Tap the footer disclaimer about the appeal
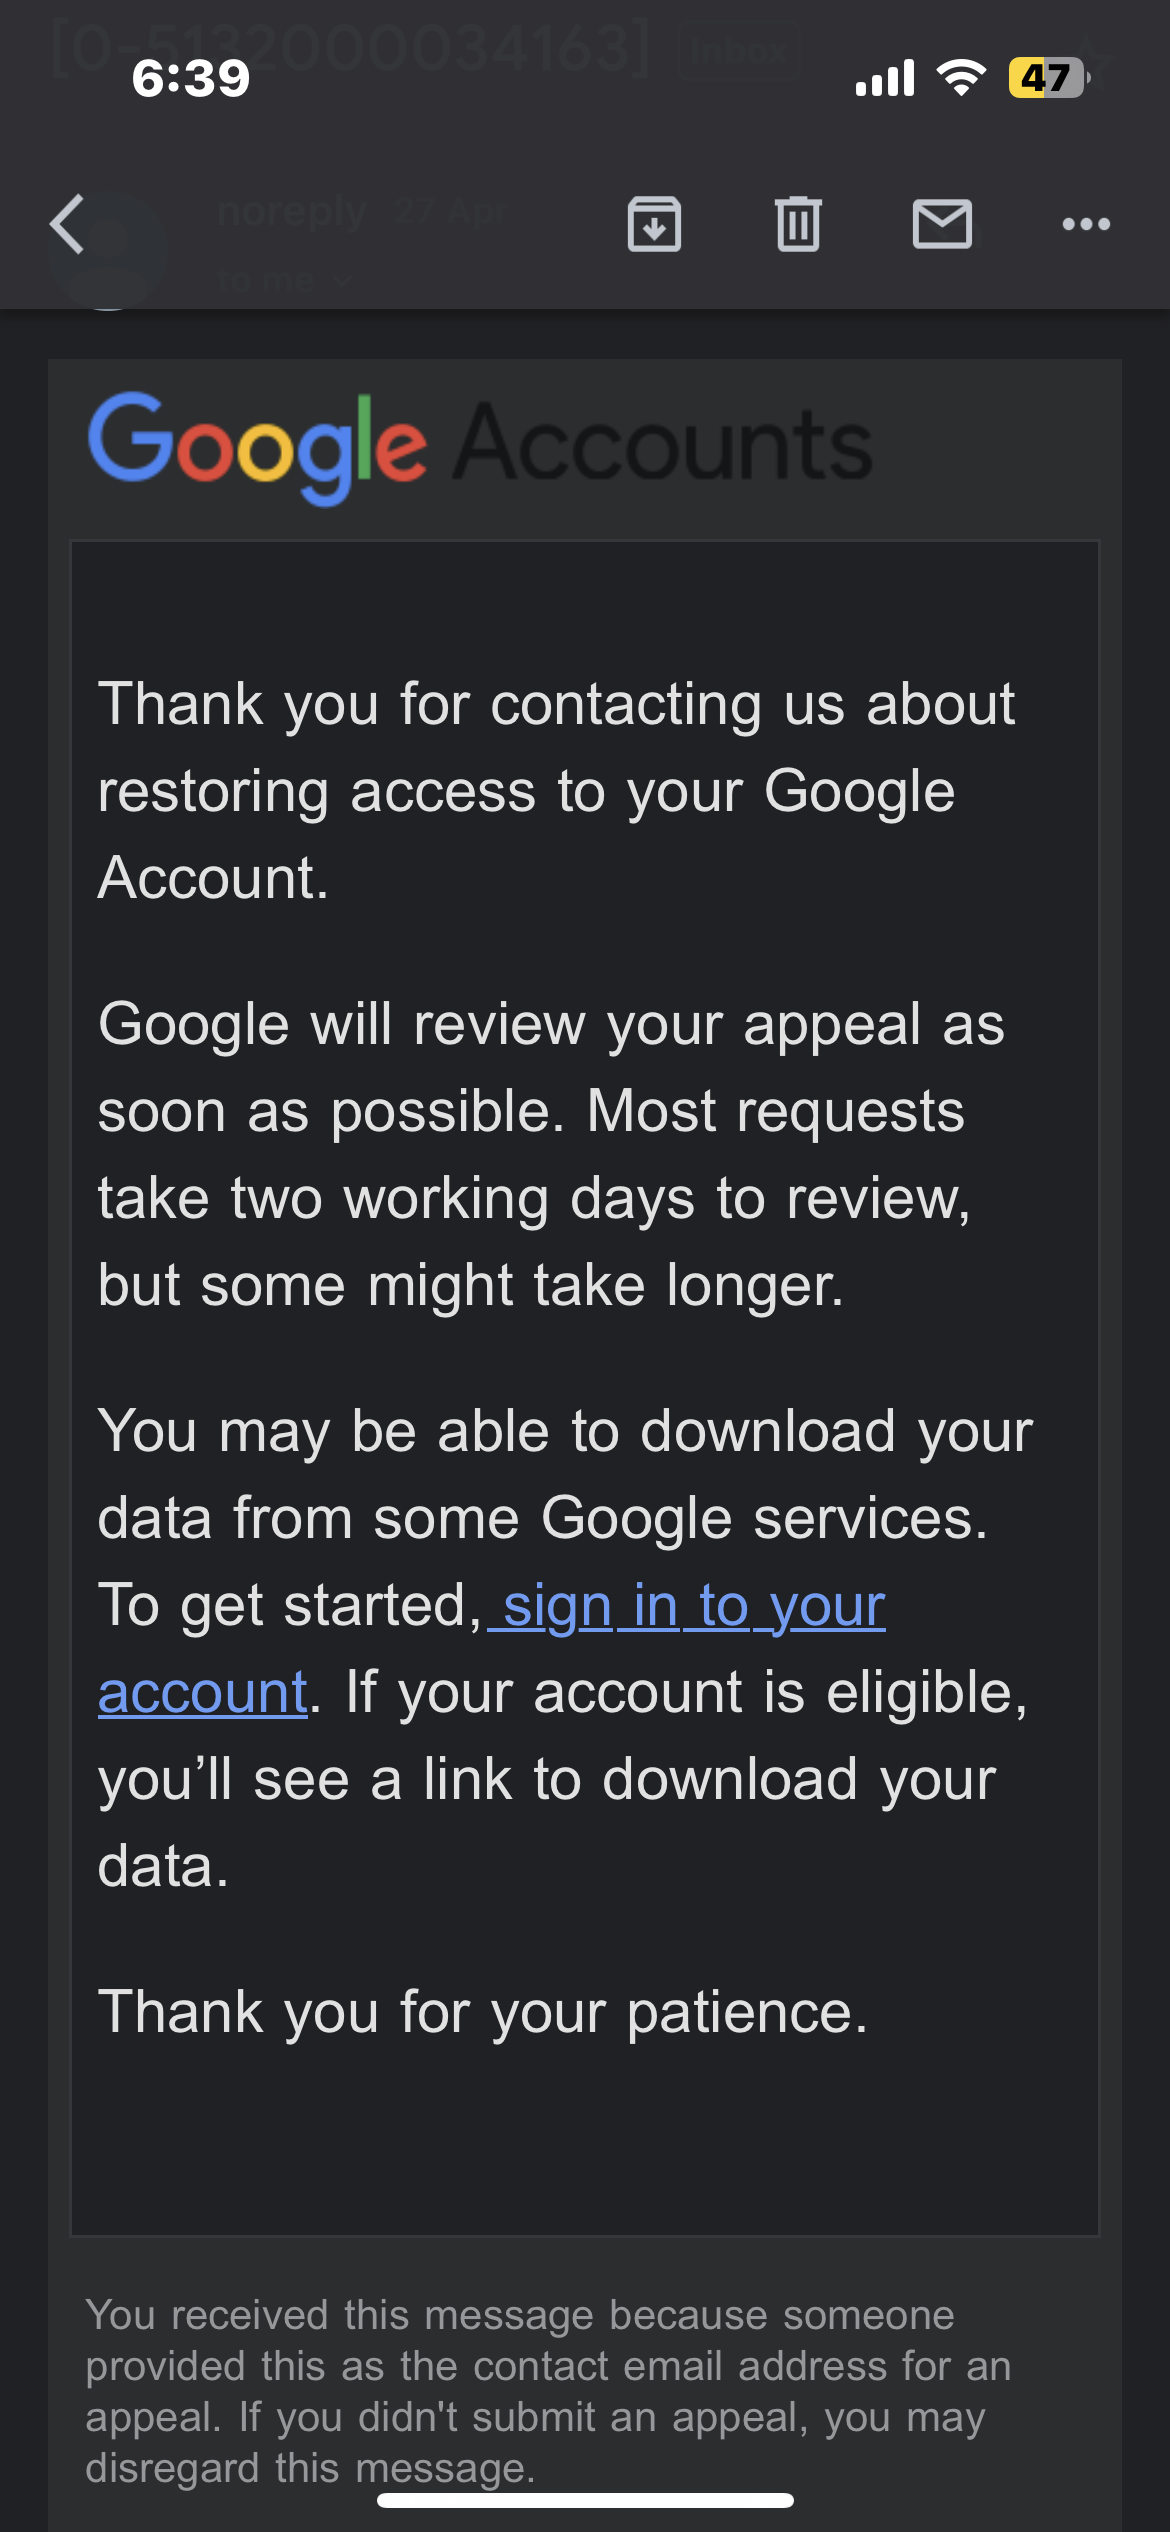Viewport: 1170px width, 2532px height. point(548,2391)
